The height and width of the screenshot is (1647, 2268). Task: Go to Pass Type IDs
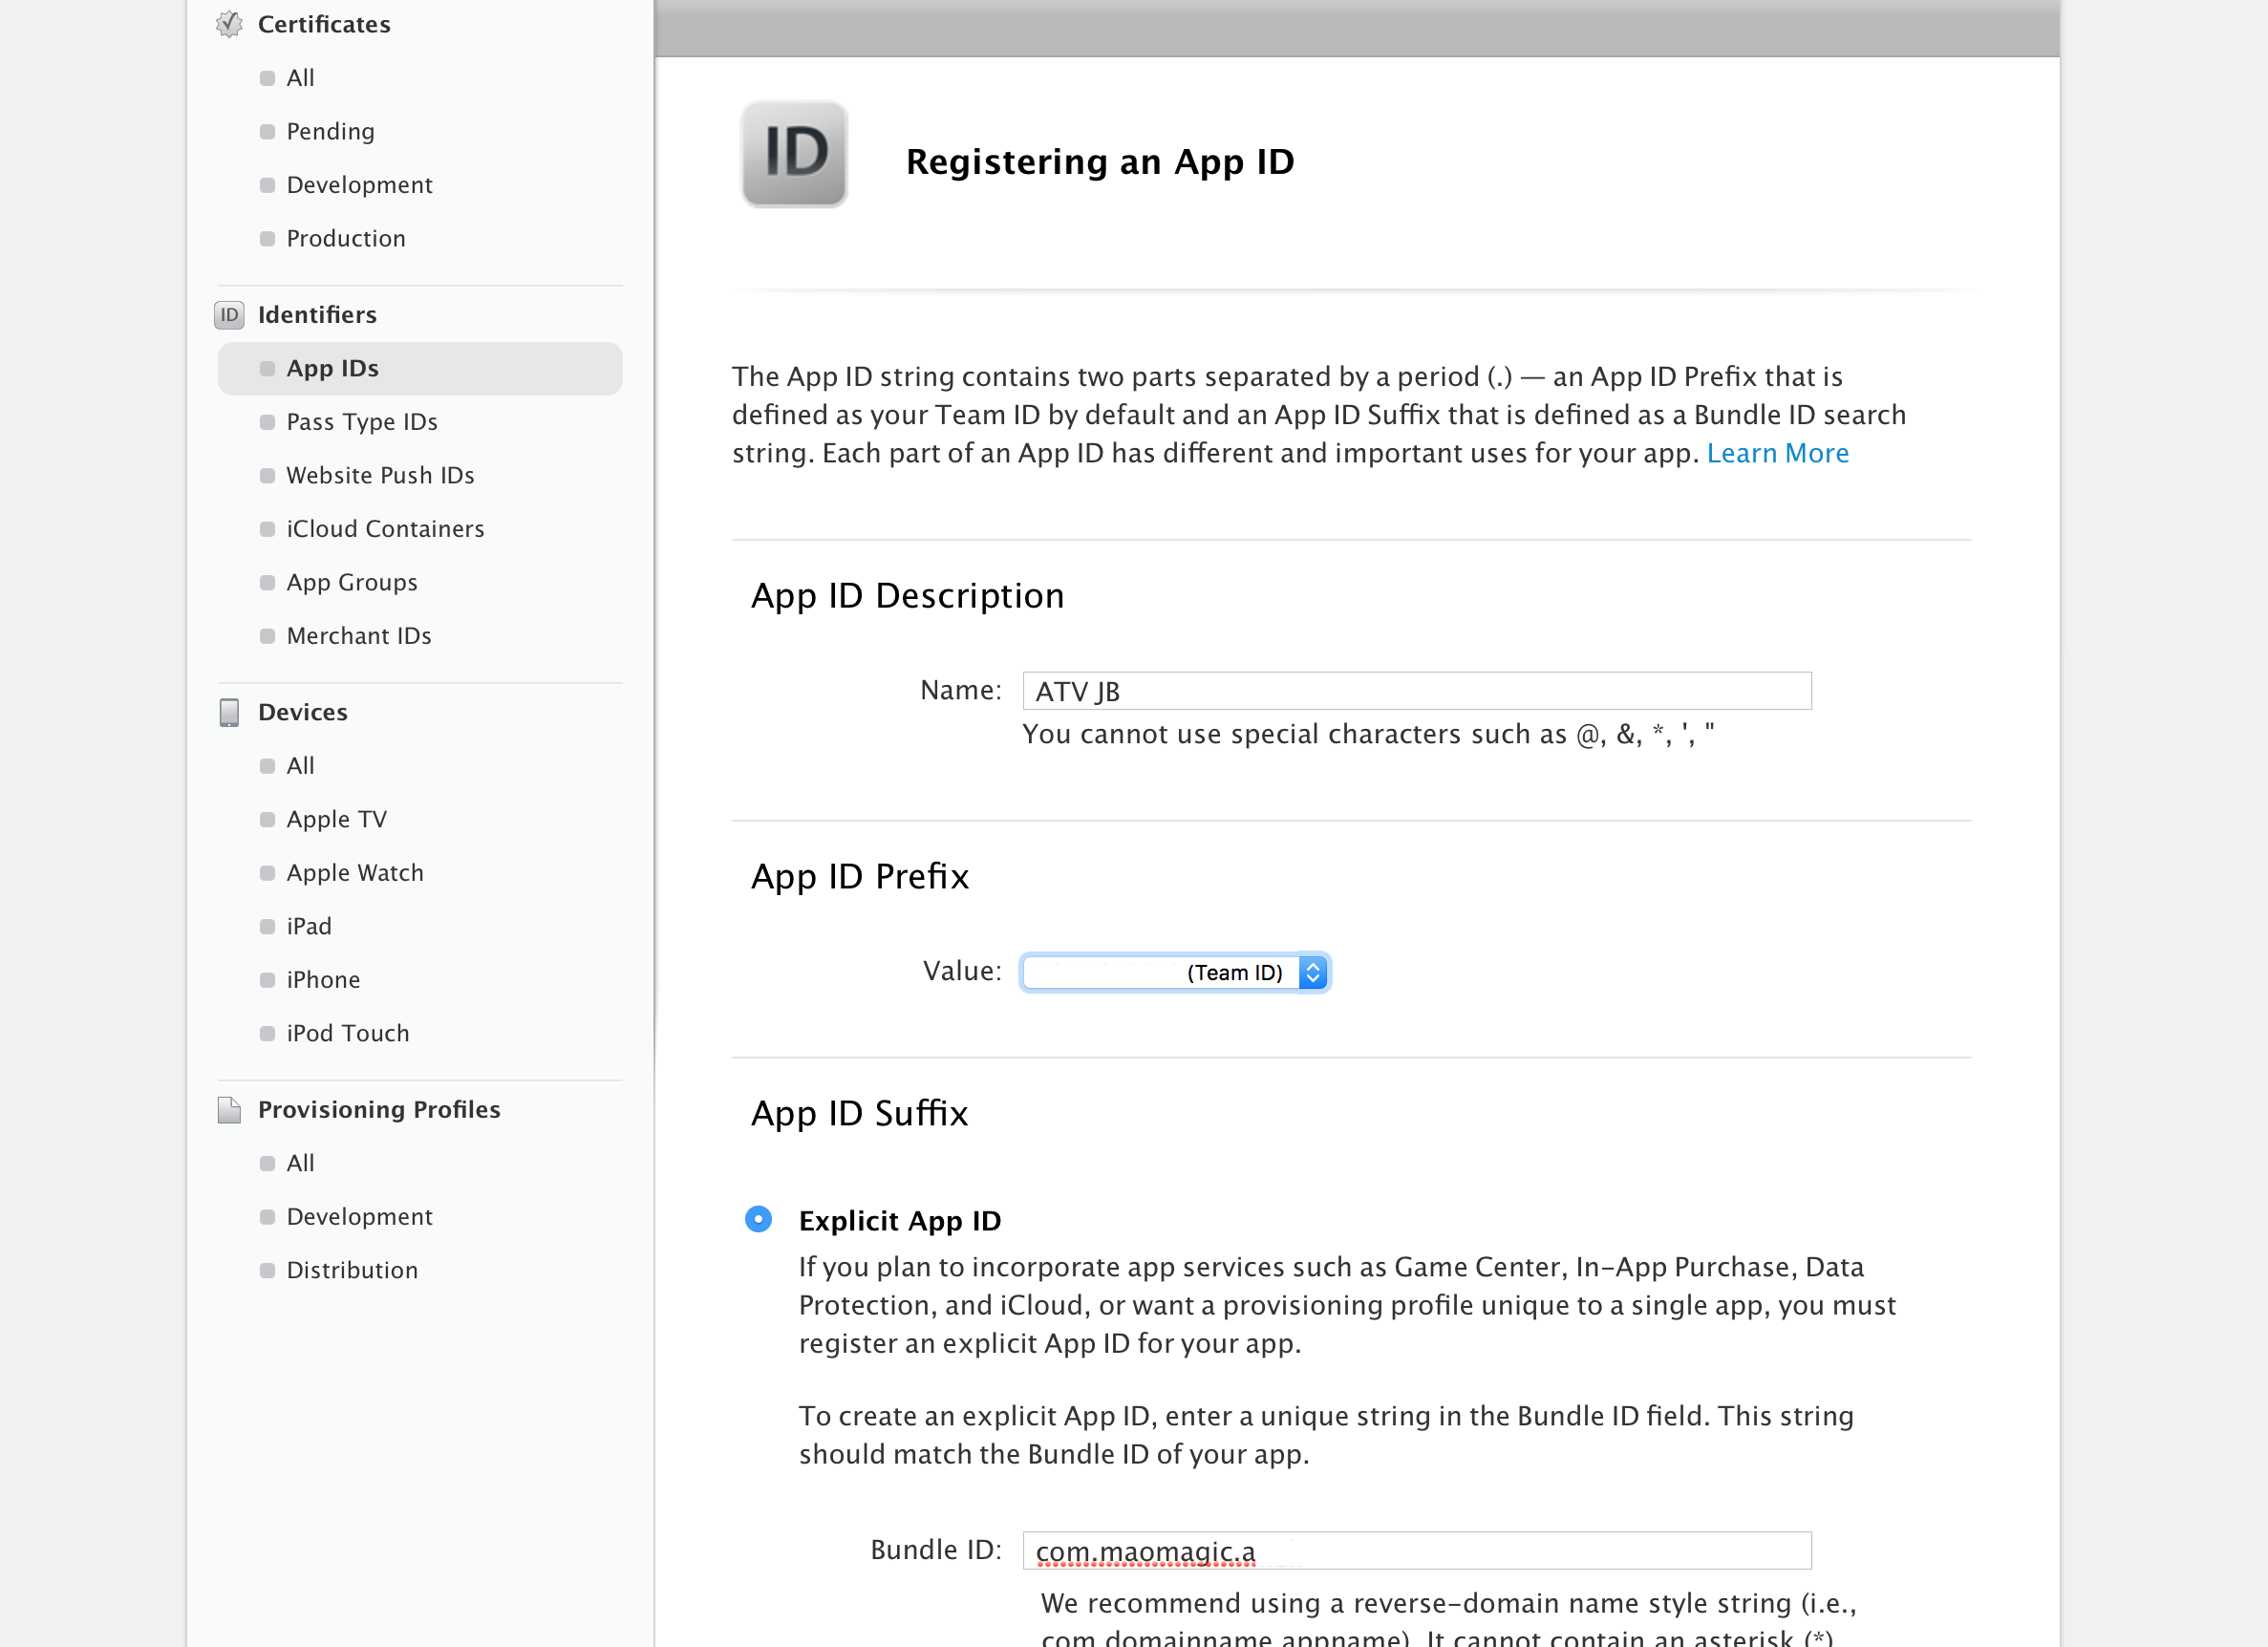pyautogui.click(x=362, y=422)
